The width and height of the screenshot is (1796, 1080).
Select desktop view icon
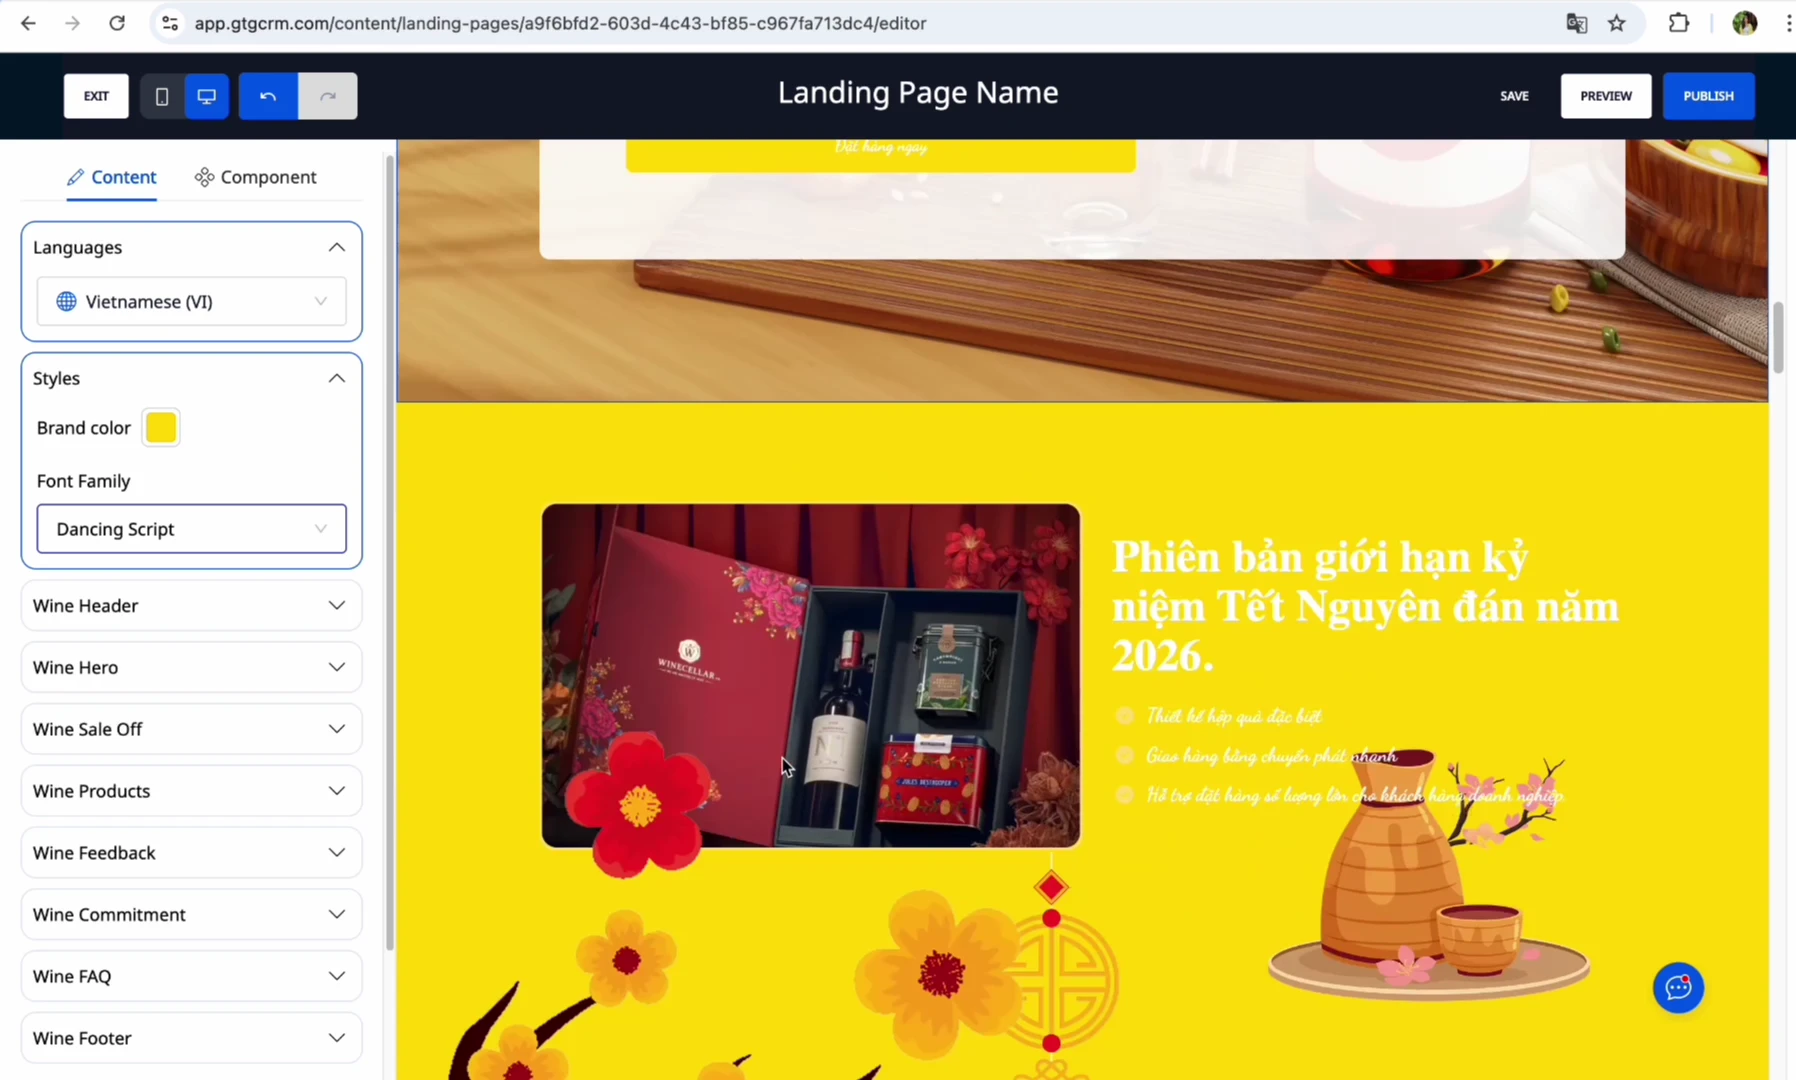tap(207, 96)
